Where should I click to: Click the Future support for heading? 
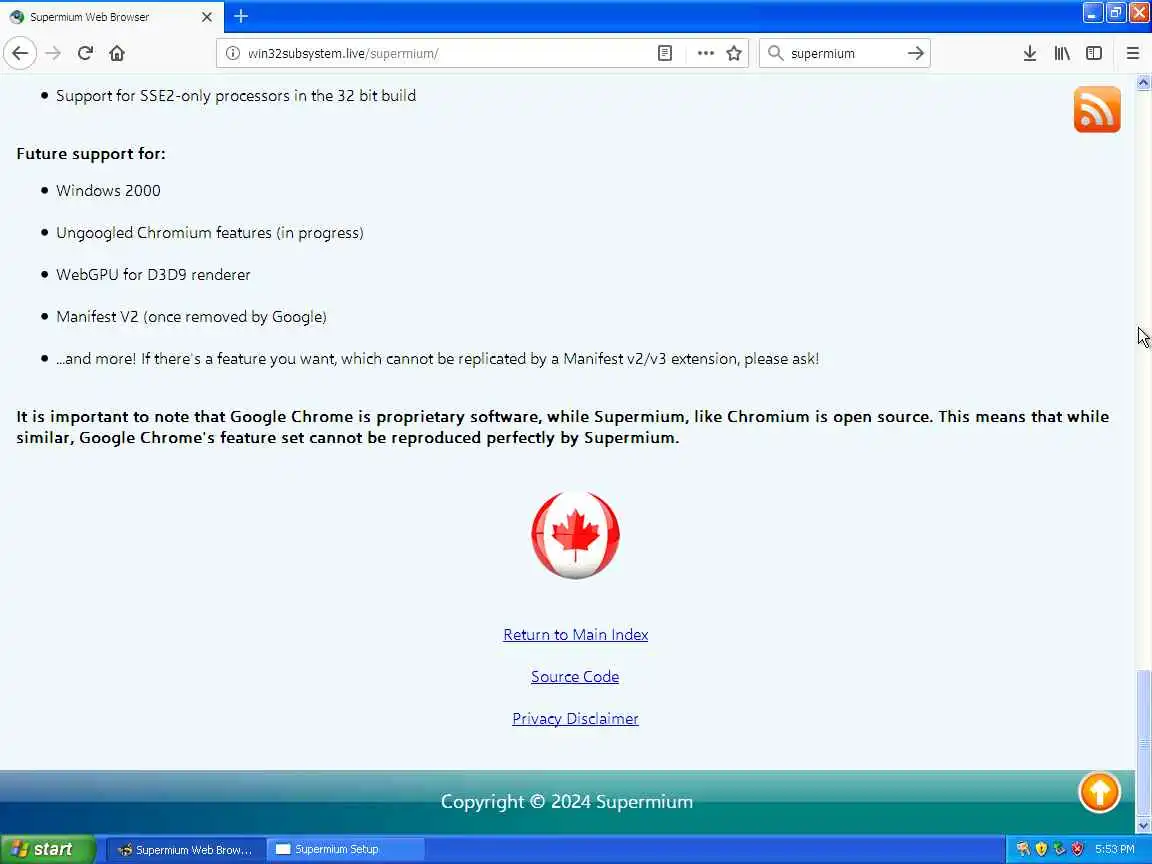pyautogui.click(x=91, y=154)
